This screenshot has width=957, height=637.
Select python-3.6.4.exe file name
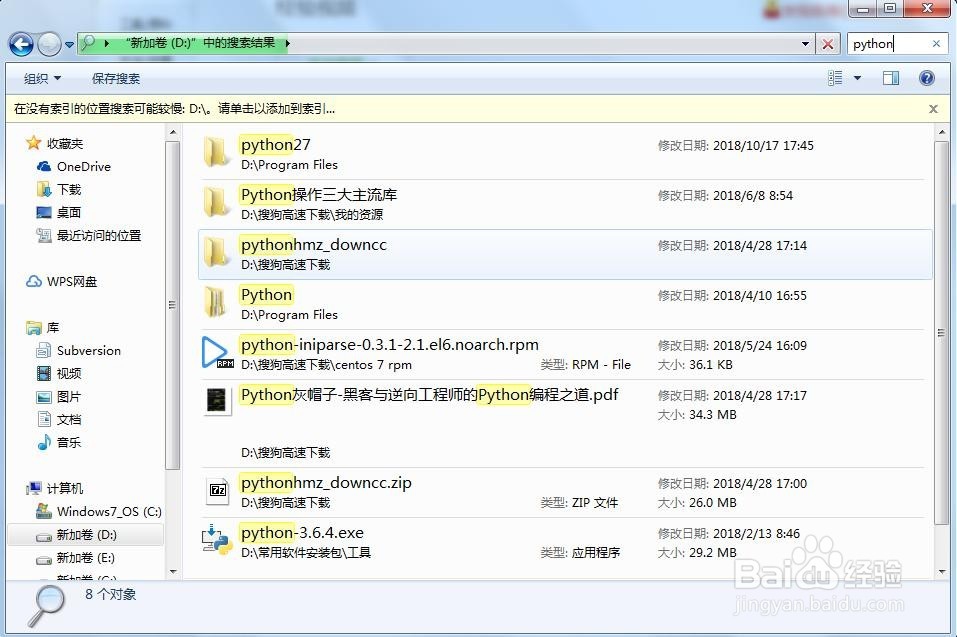[302, 533]
